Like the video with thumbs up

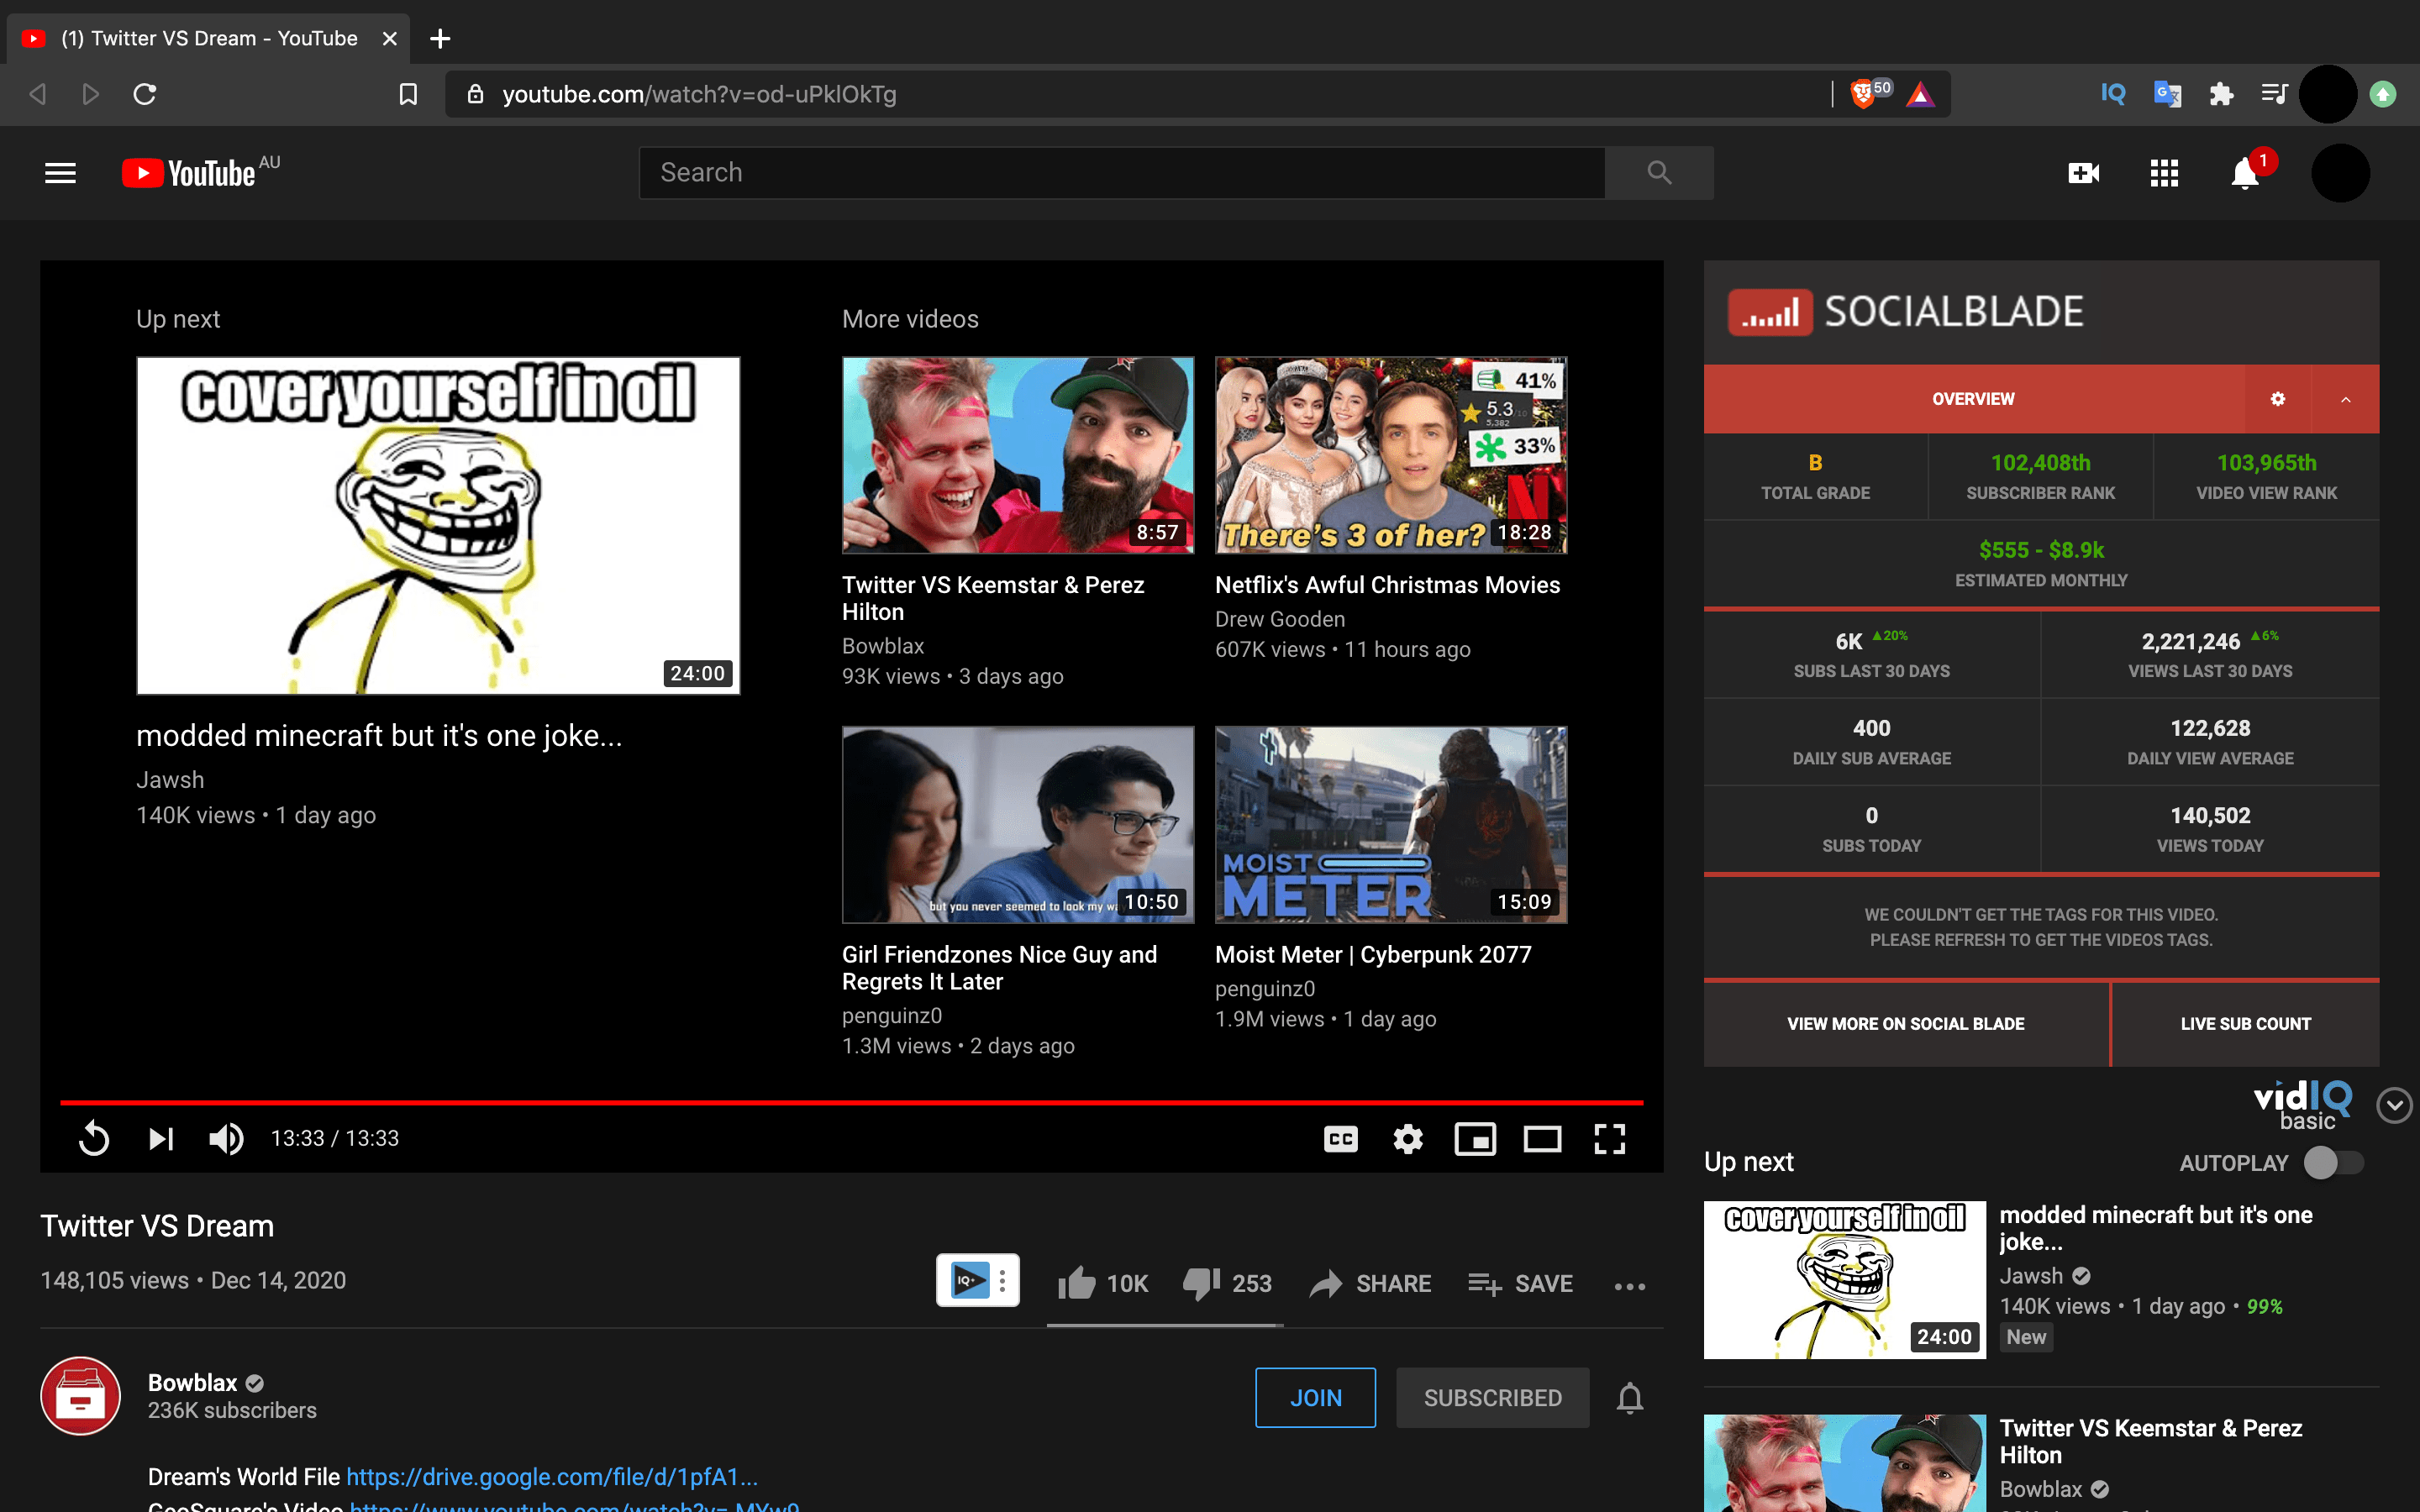pos(1079,1283)
